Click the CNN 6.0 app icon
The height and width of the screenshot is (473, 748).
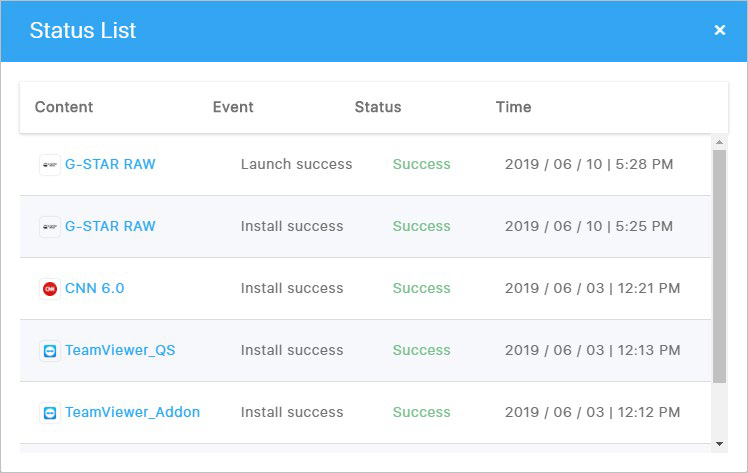[50, 289]
